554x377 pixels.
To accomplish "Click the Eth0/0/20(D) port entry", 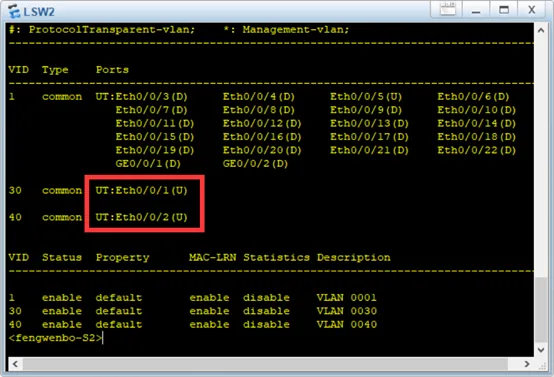I will click(262, 150).
